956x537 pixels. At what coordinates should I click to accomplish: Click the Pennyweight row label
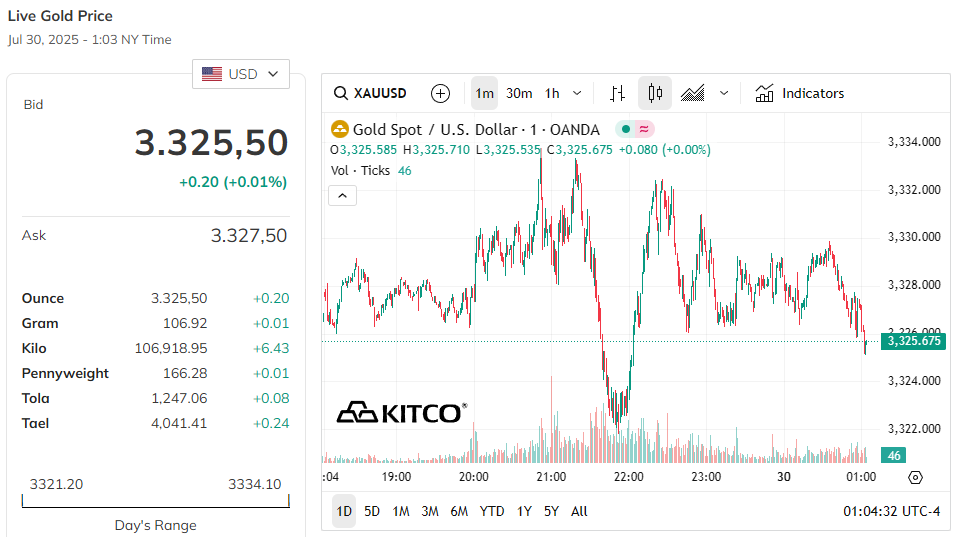coord(65,373)
